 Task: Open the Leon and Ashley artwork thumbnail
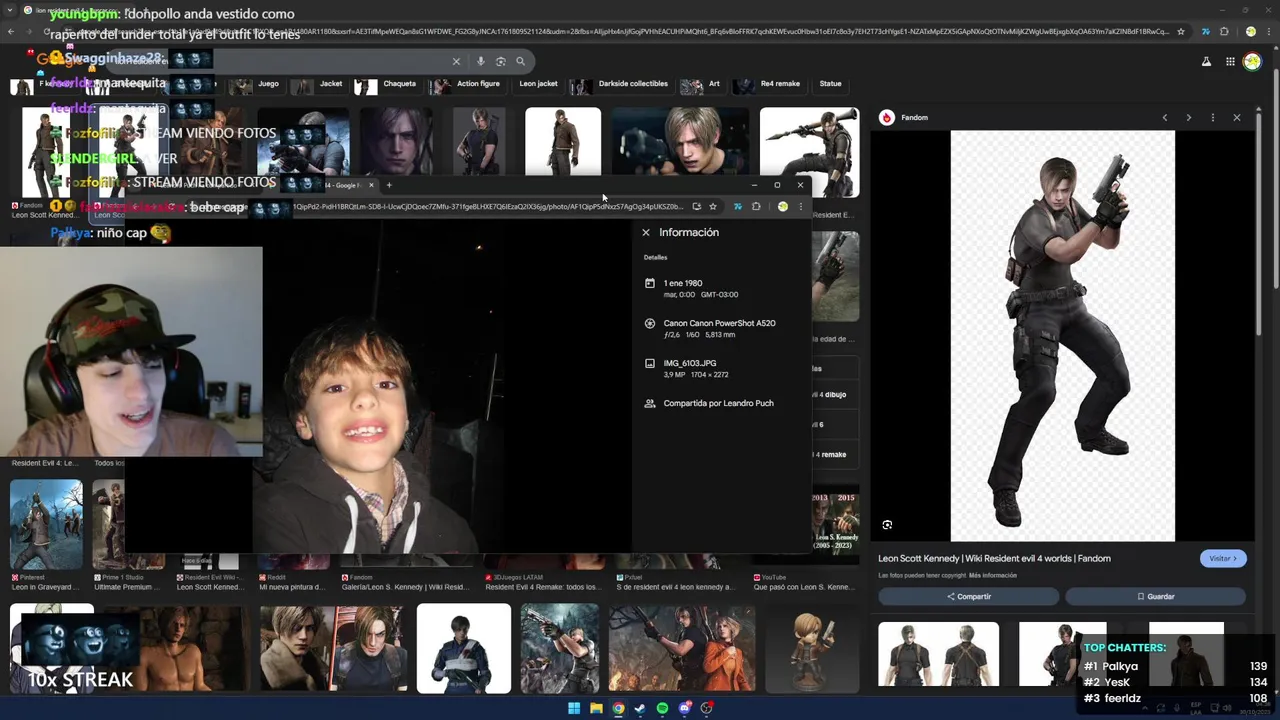[682, 649]
